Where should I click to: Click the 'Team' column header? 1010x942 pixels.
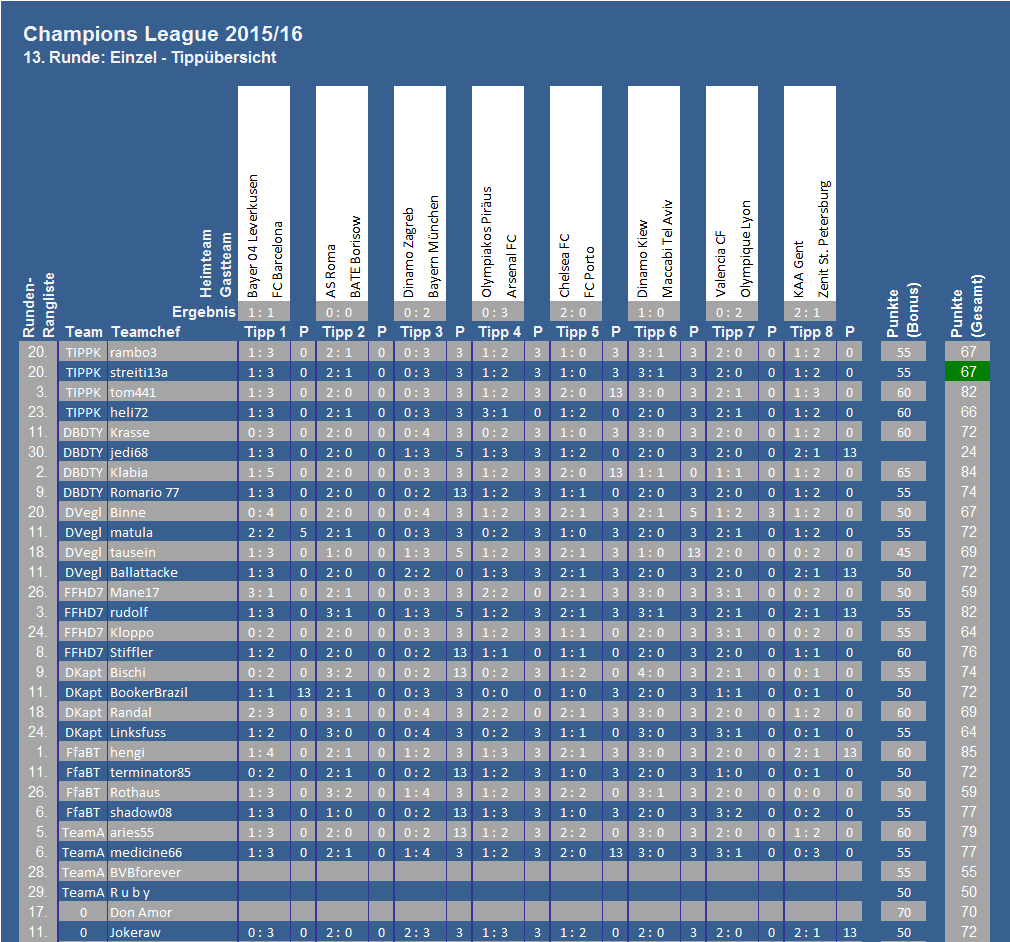tap(84, 332)
